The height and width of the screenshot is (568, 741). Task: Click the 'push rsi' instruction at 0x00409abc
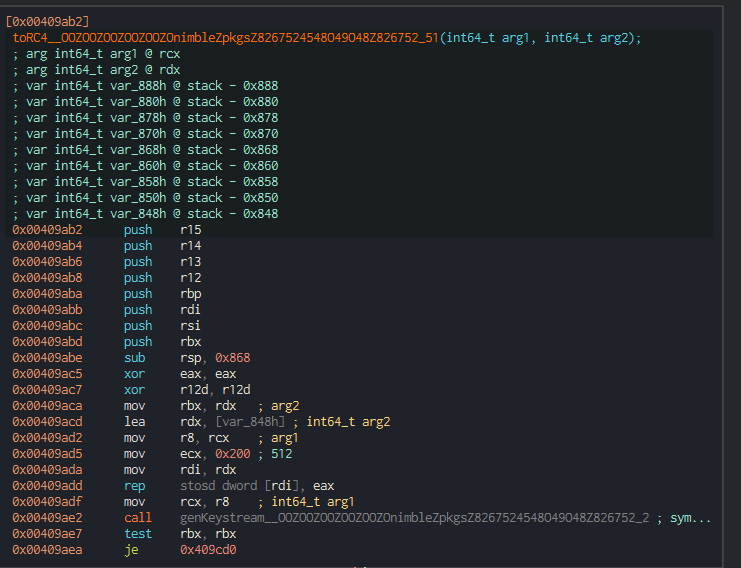tap(162, 326)
